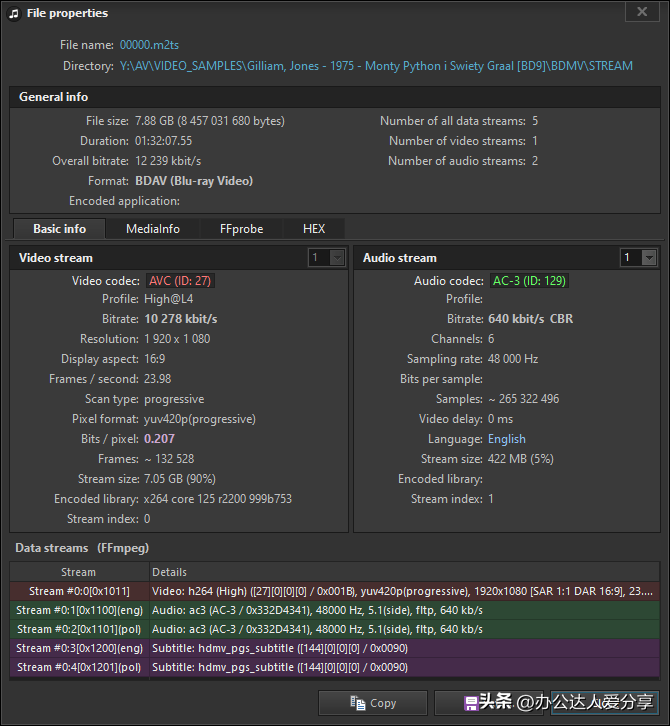Click the Stream column header
This screenshot has height=726, width=670.
click(79, 573)
